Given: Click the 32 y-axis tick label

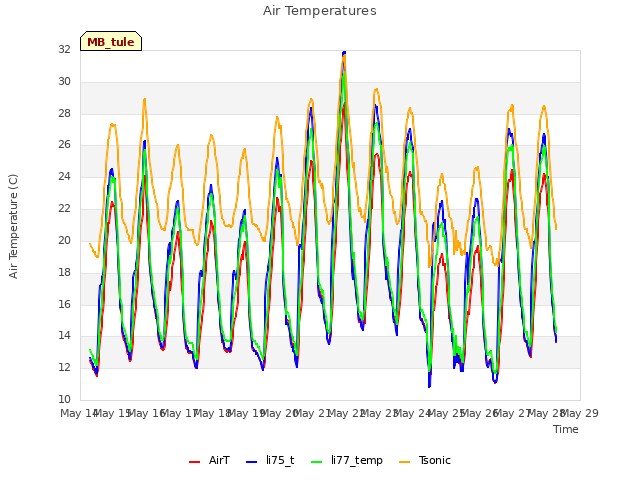Looking at the screenshot, I should click(x=64, y=49).
